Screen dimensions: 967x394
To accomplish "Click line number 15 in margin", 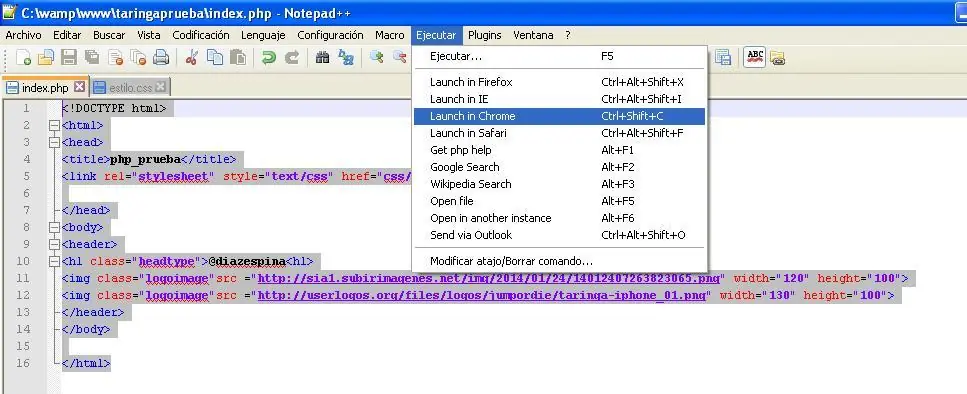I will click(23, 346).
